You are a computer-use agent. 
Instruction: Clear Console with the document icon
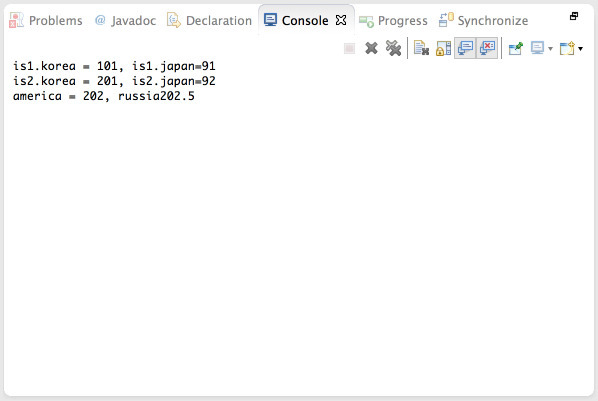click(x=421, y=48)
